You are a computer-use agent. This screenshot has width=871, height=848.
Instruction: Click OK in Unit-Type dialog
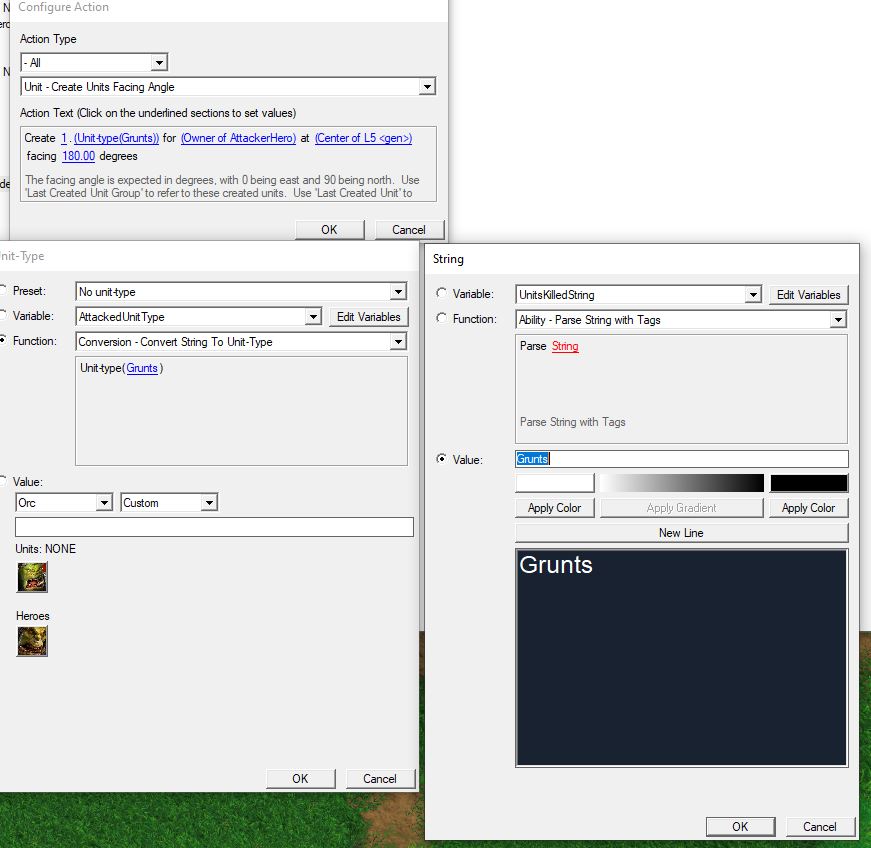click(301, 779)
